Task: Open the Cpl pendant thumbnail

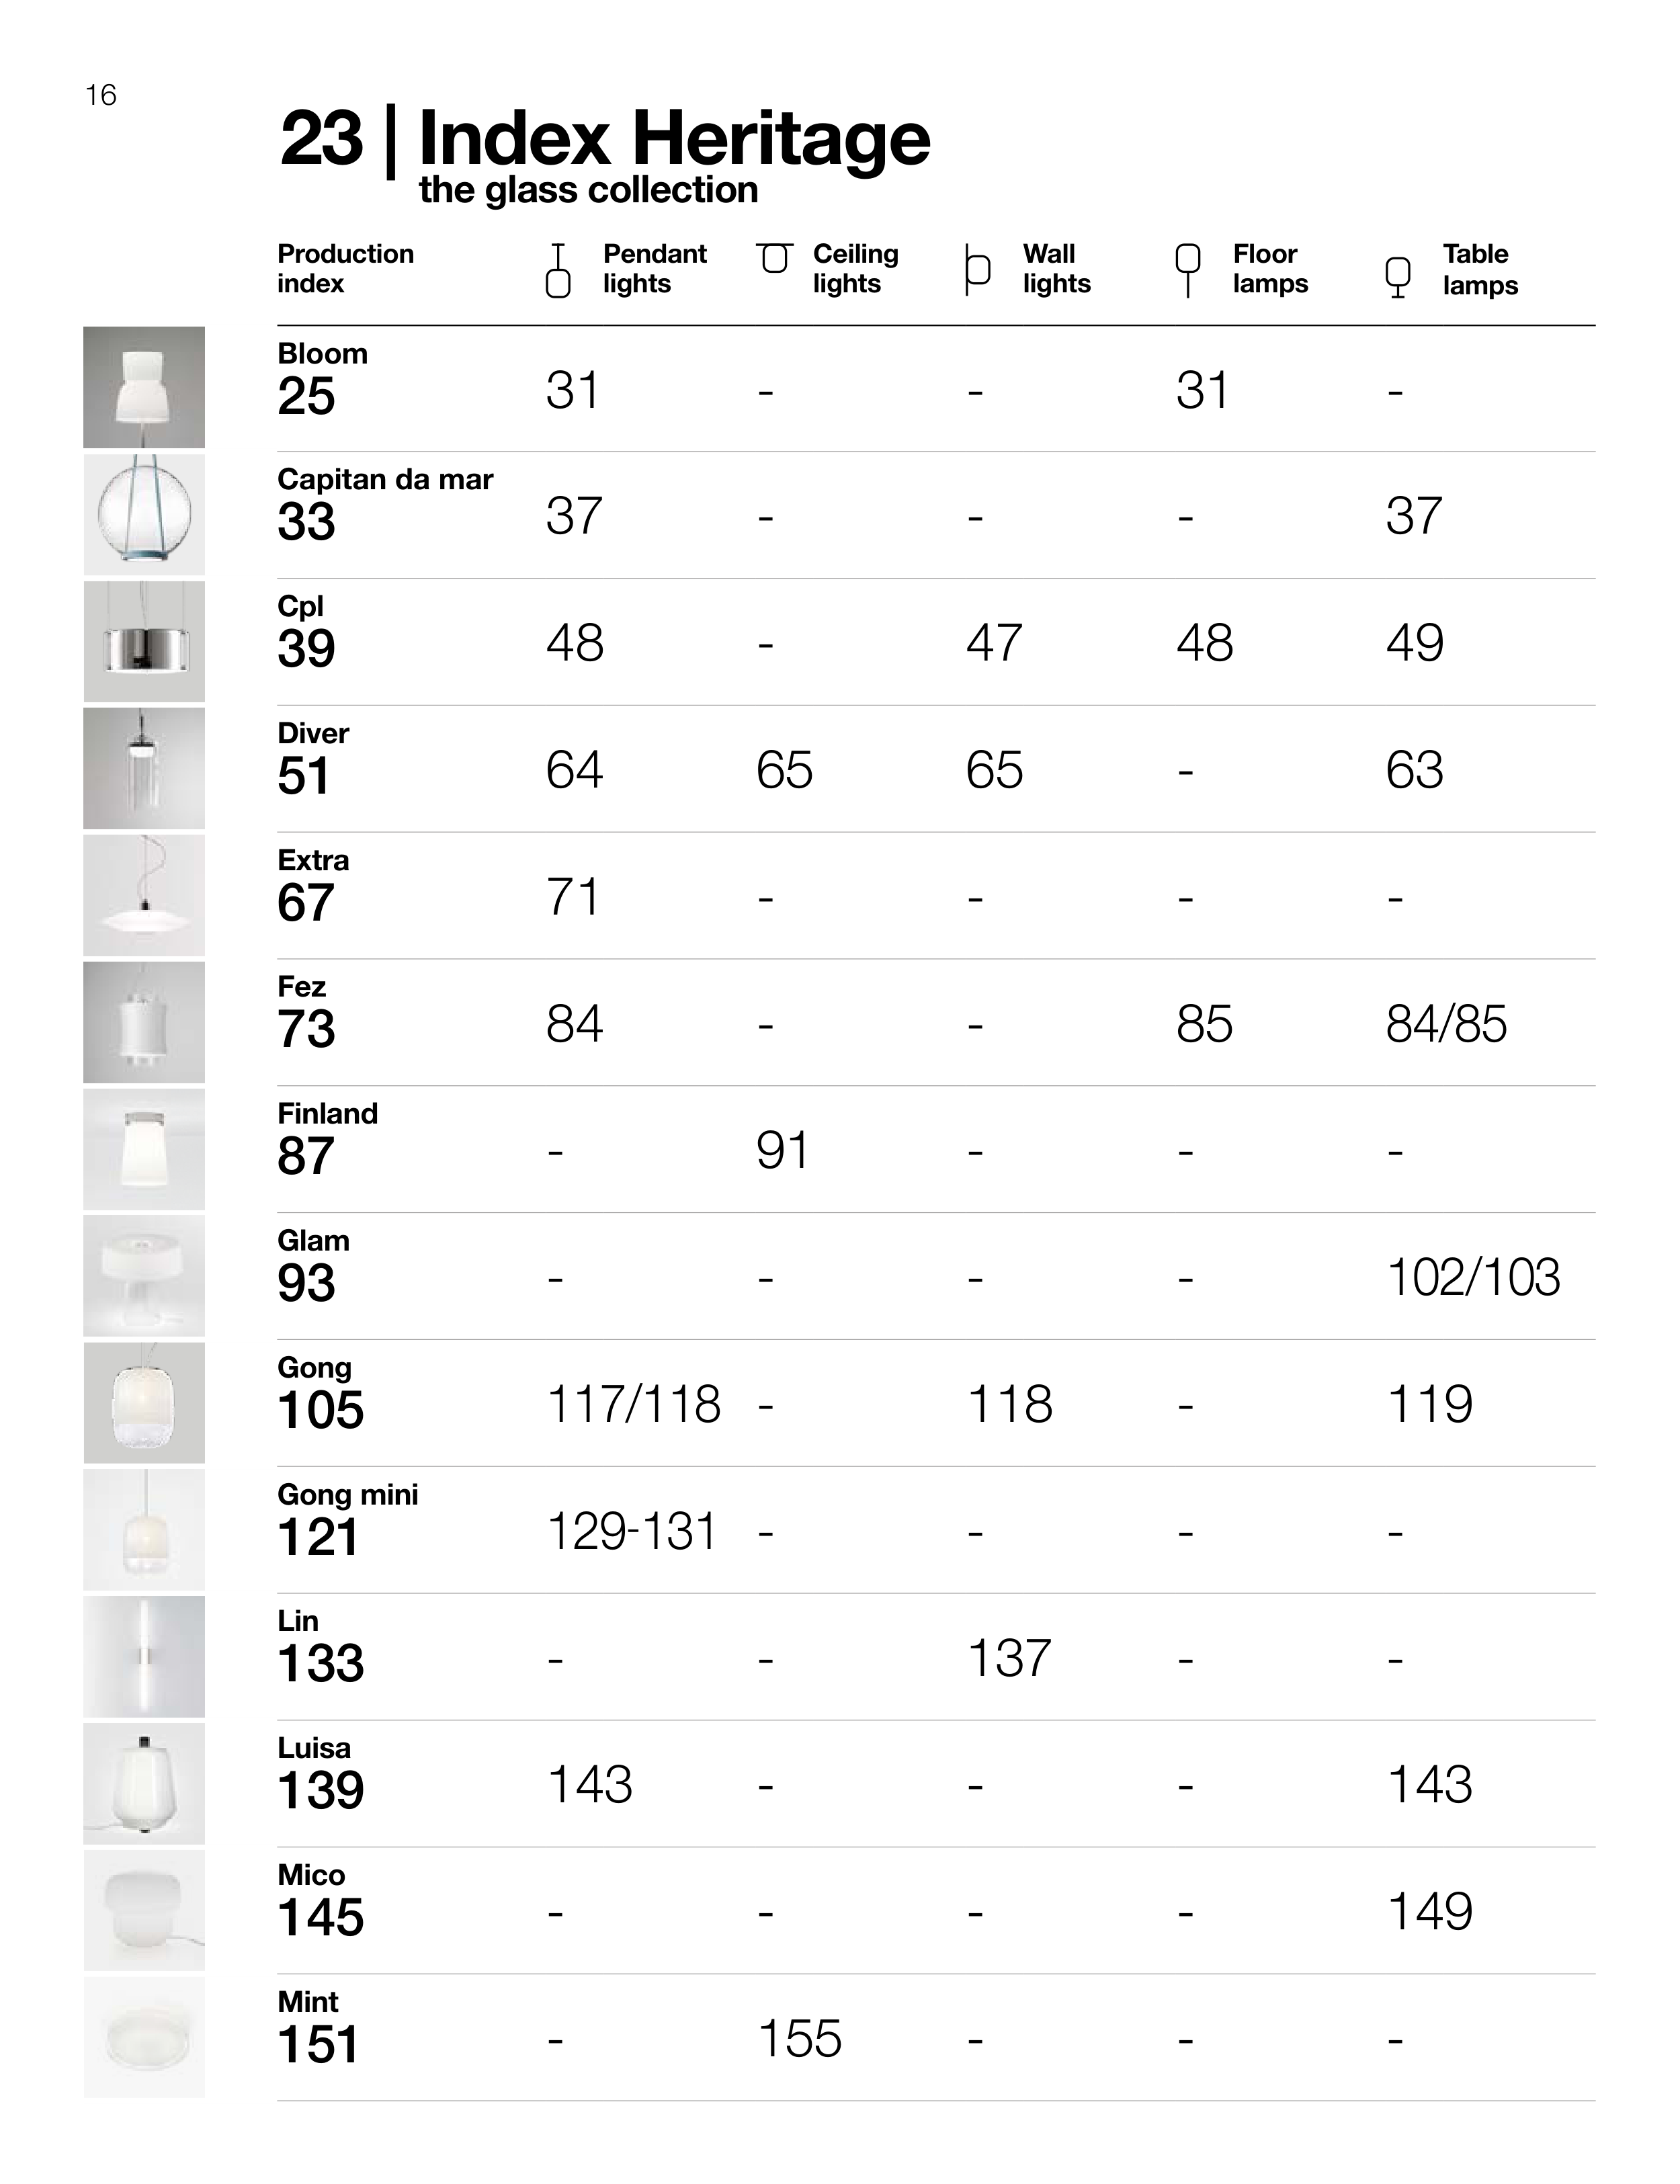Action: point(144,641)
